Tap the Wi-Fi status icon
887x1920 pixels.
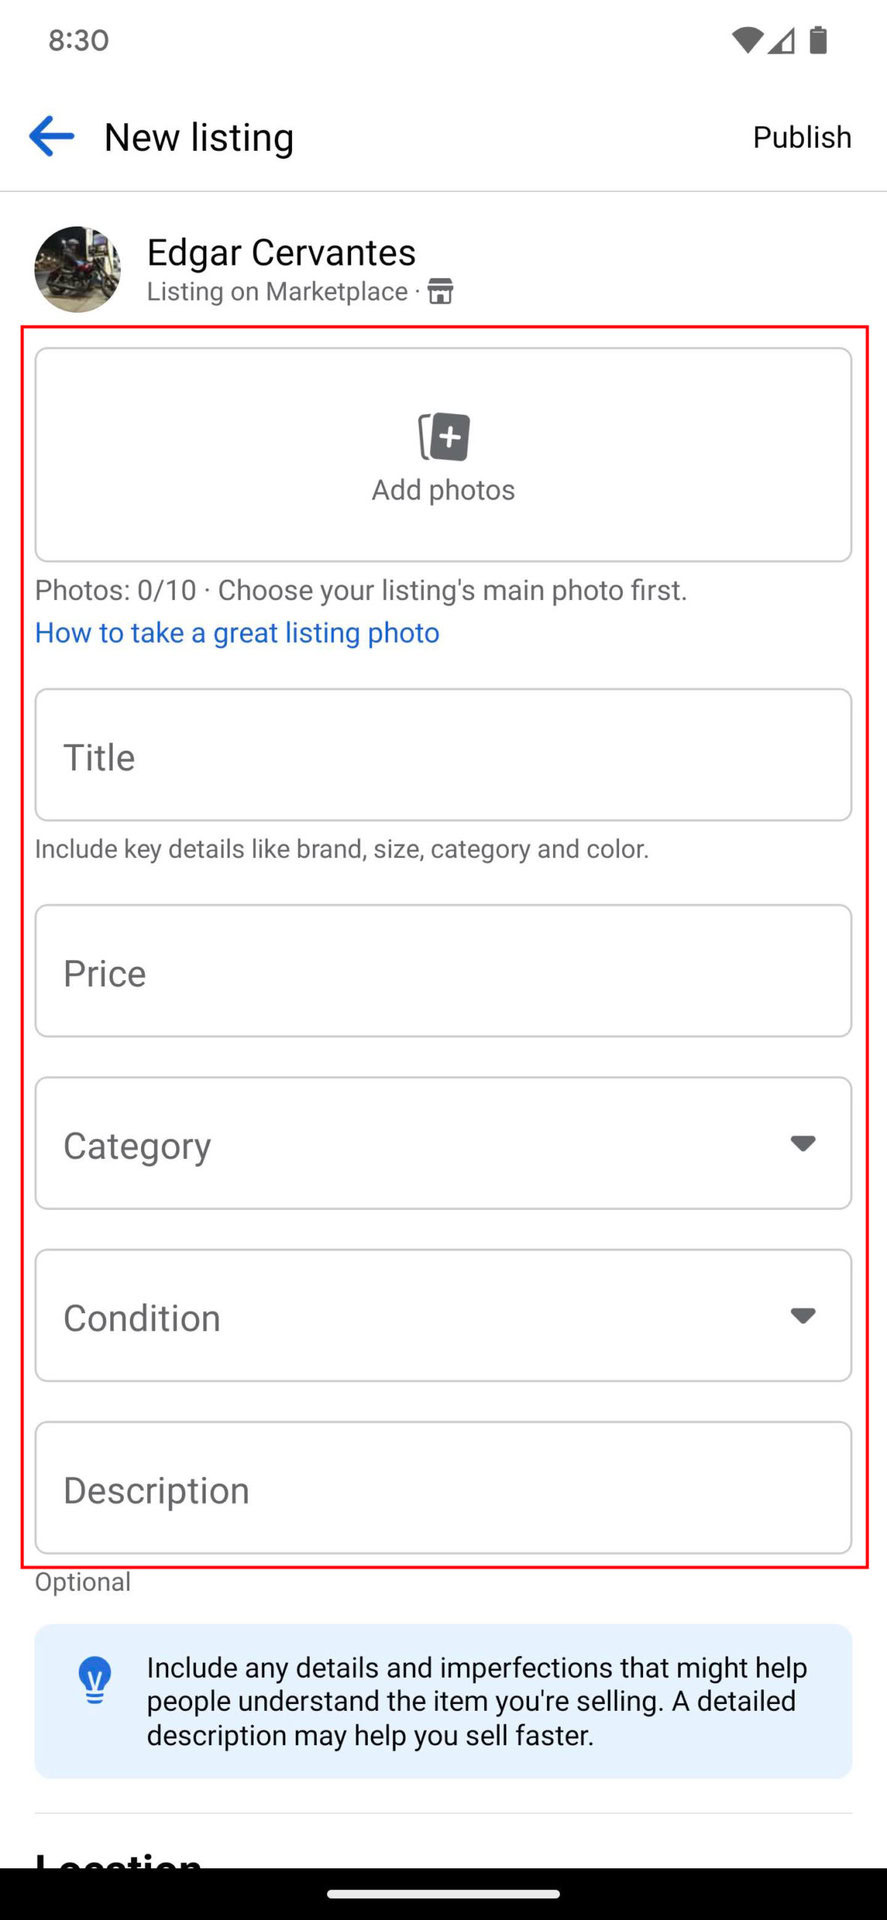[x=747, y=40]
